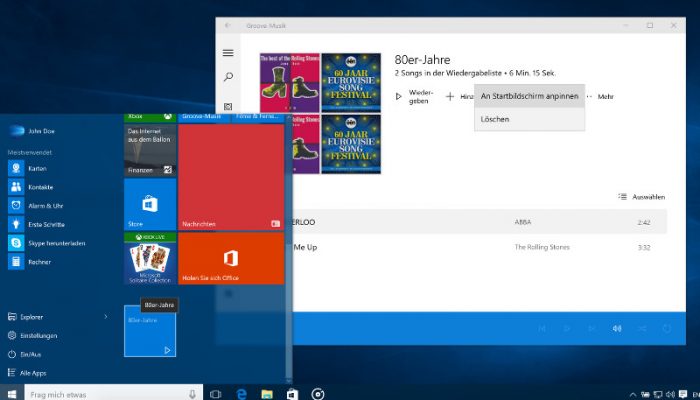The image size is (700, 400).
Task: Click the Holen Sie sich Office tile
Action: 231,258
